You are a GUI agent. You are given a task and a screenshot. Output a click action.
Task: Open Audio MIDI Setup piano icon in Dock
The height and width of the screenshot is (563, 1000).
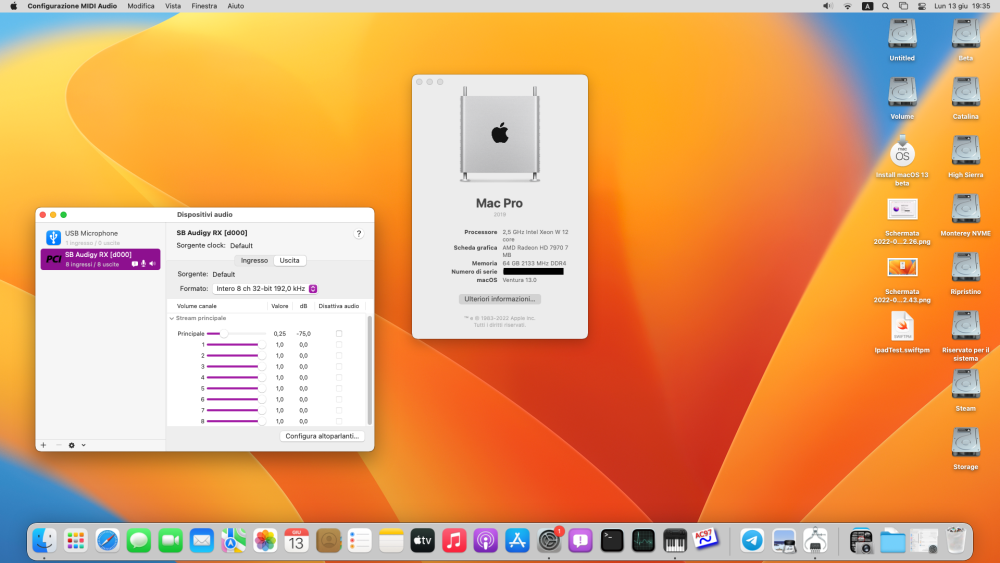point(675,541)
